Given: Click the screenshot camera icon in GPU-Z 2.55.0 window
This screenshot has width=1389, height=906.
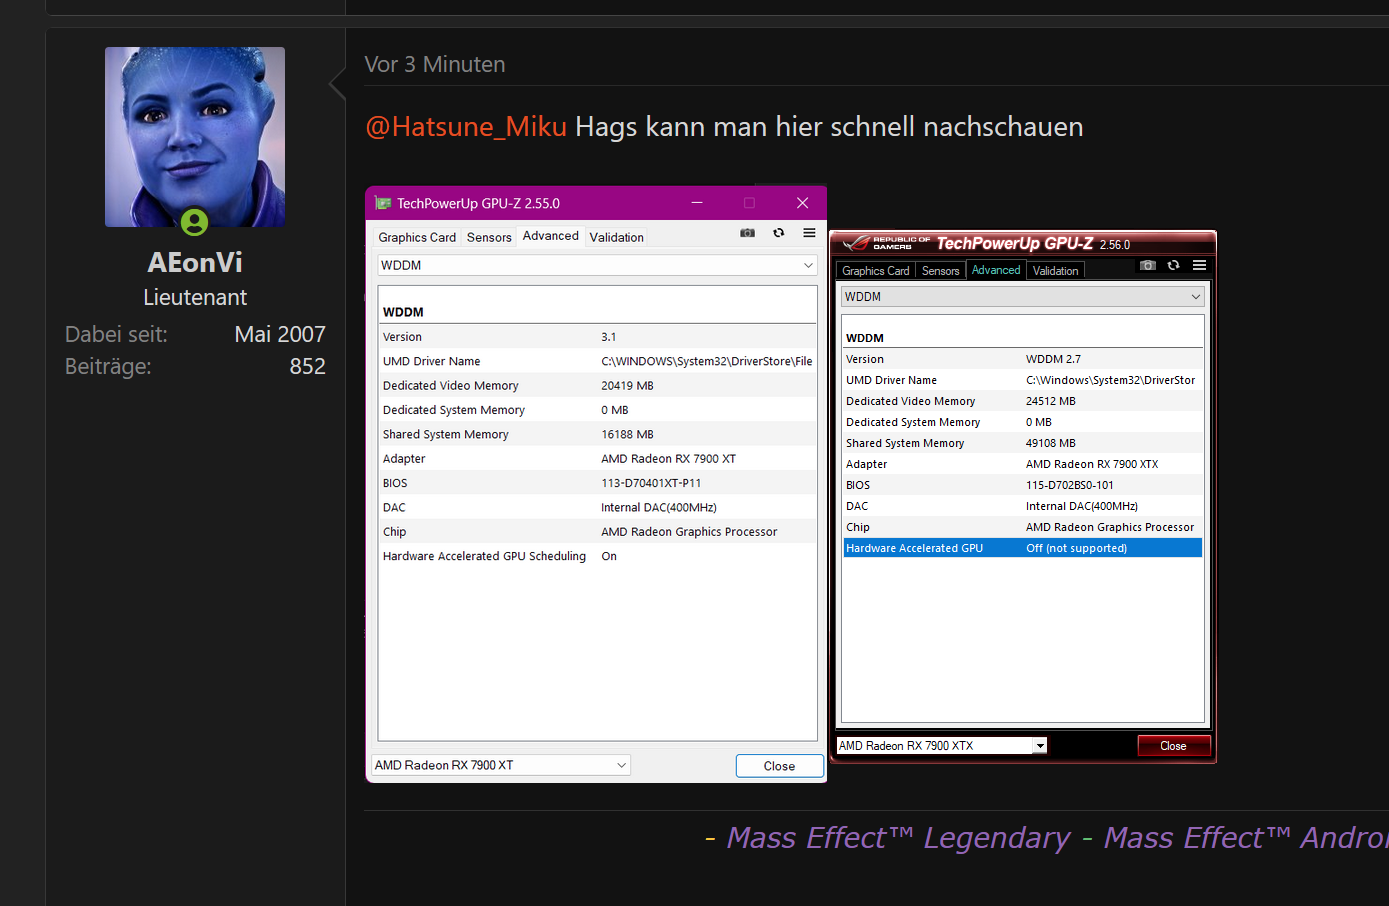Looking at the screenshot, I should pyautogui.click(x=747, y=233).
